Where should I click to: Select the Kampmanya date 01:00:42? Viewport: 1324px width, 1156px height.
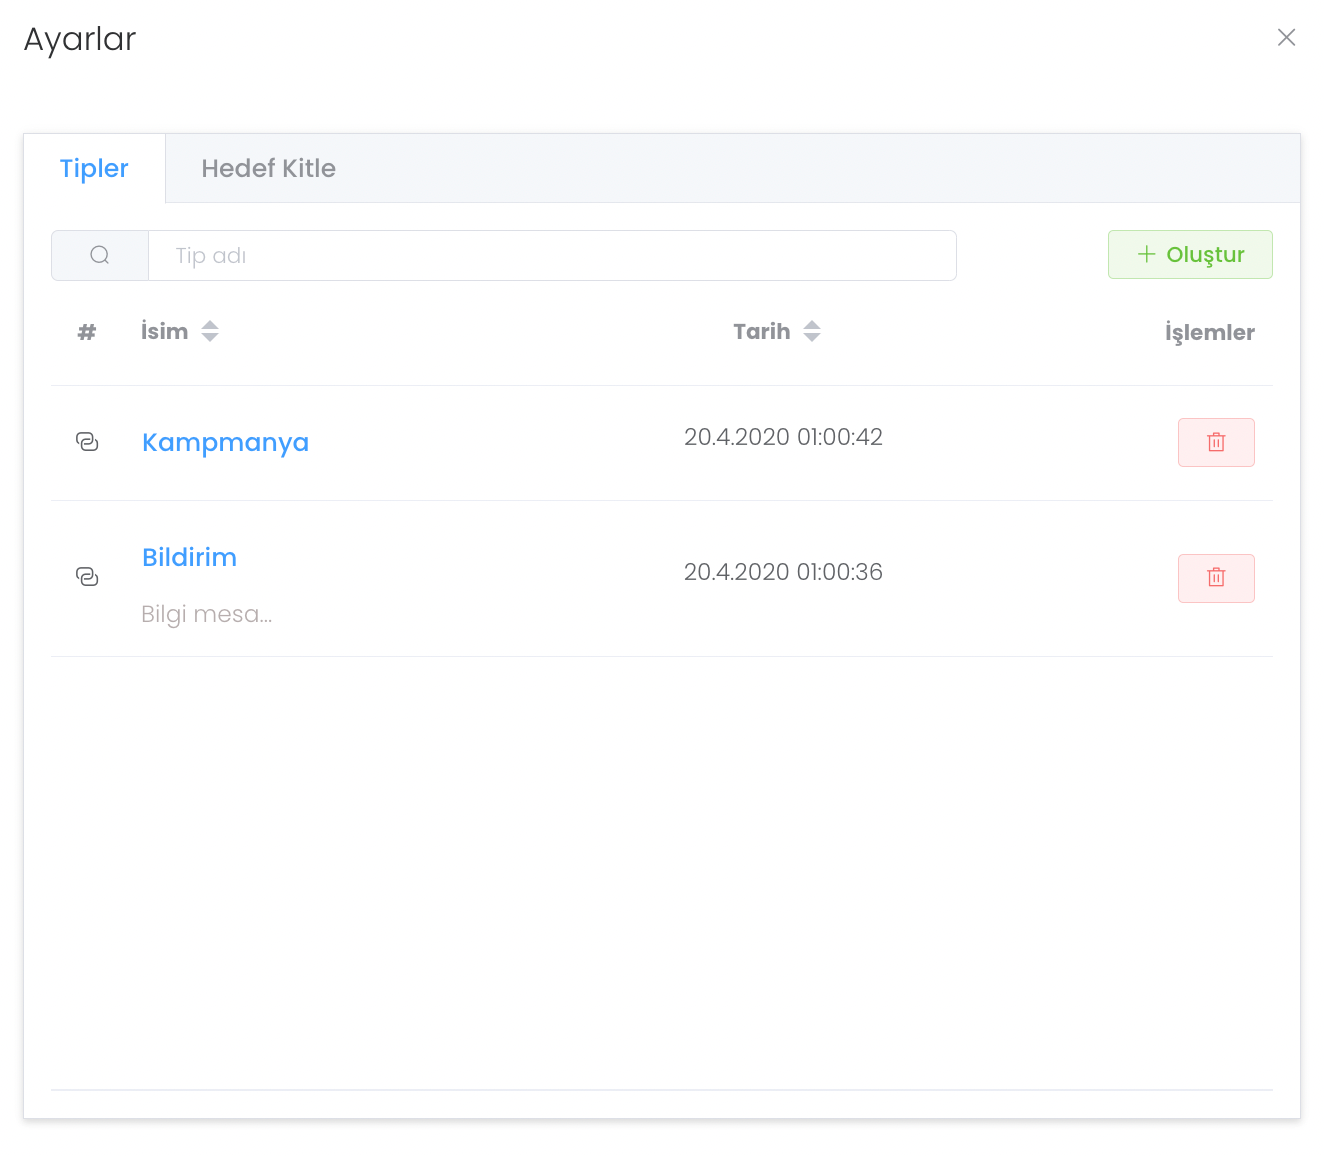(783, 437)
